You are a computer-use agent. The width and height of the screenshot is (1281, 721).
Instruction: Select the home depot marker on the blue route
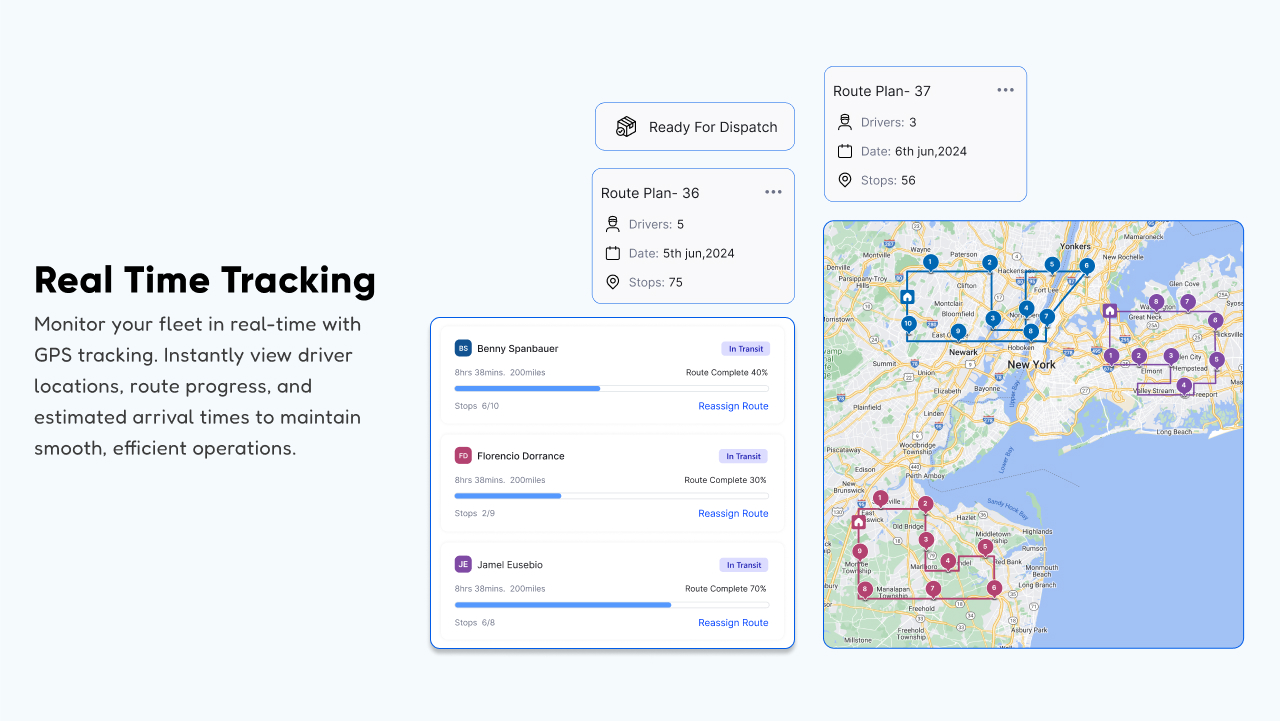pos(908,297)
